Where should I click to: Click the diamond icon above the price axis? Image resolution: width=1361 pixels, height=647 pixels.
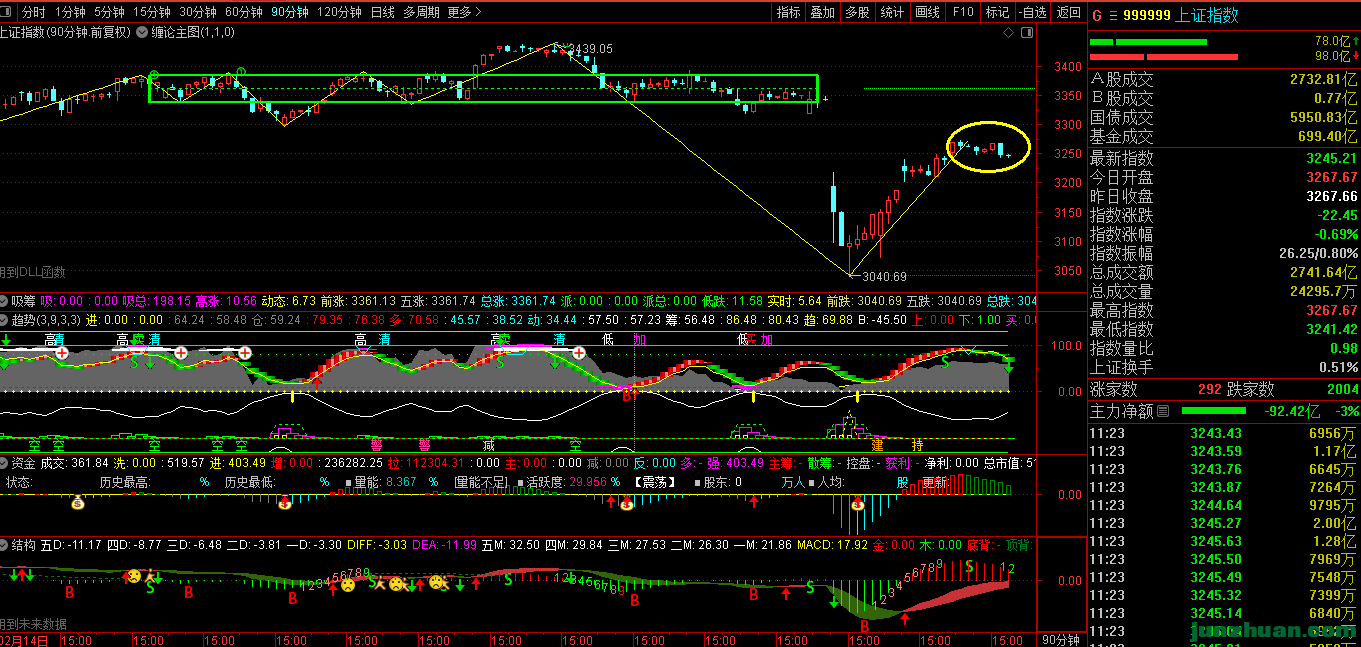pyautogui.click(x=1008, y=33)
